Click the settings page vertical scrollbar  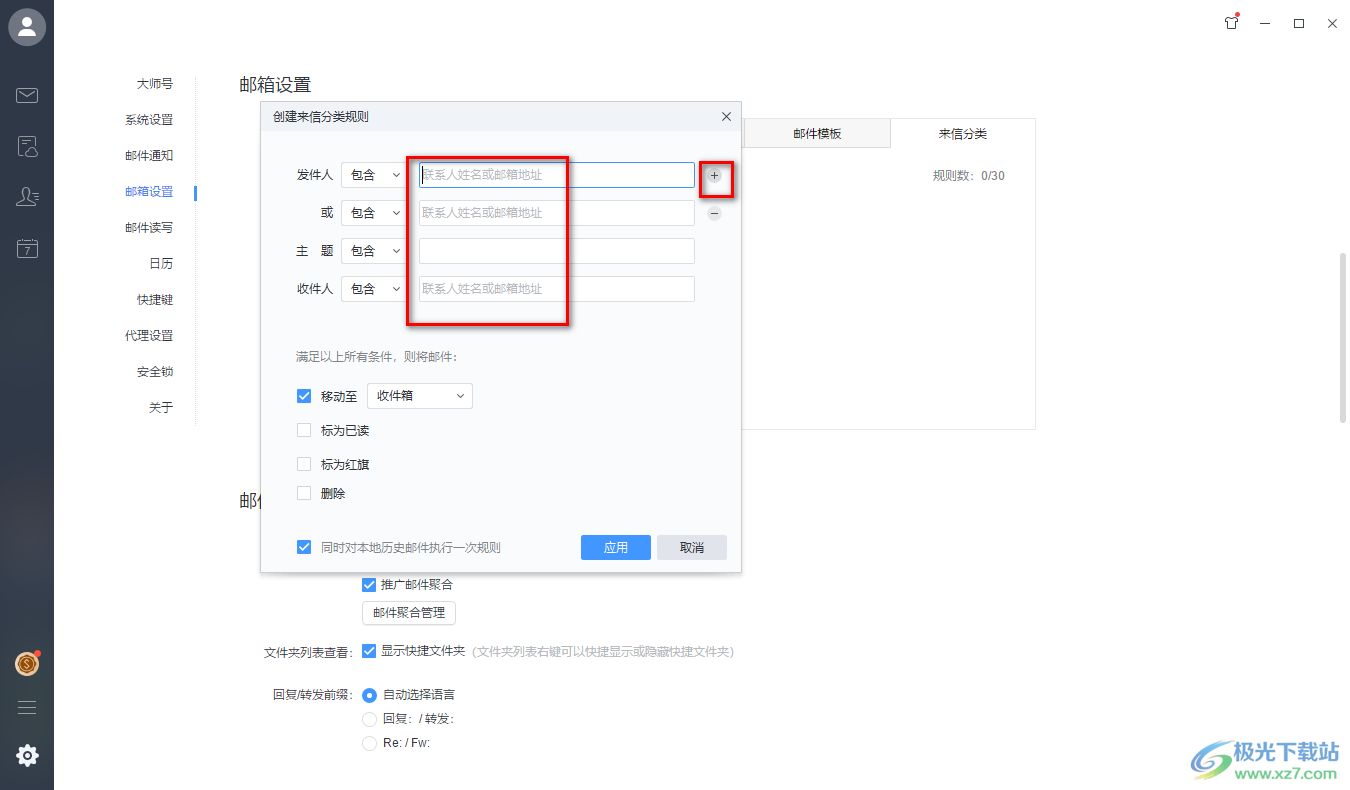1343,338
